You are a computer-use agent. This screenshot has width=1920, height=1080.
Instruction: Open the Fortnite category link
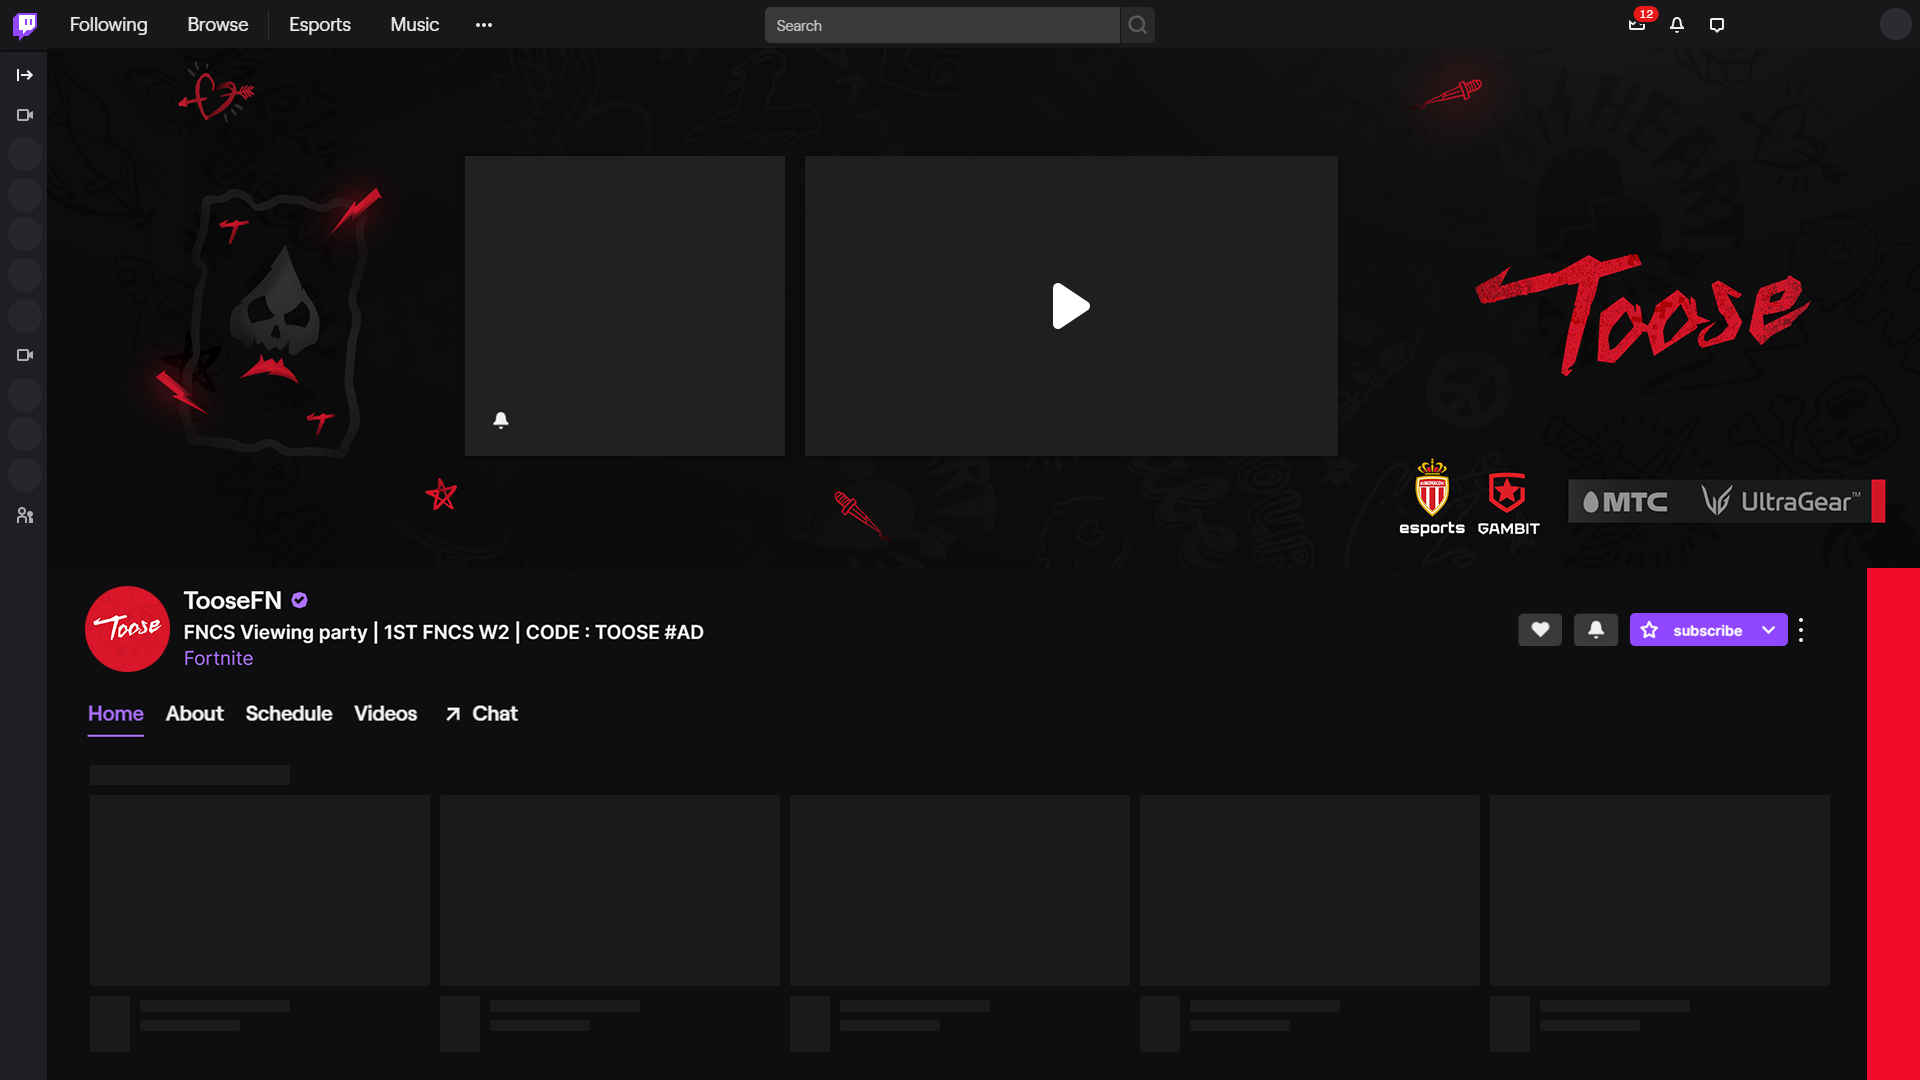pyautogui.click(x=218, y=659)
